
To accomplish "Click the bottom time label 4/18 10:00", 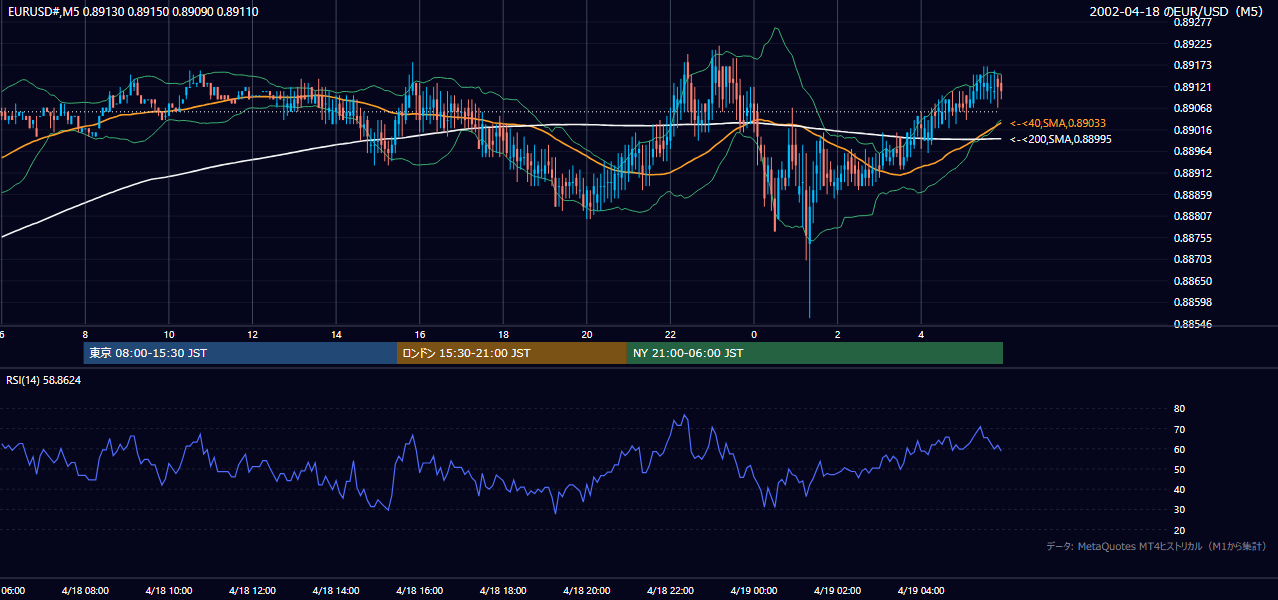I will (x=169, y=590).
